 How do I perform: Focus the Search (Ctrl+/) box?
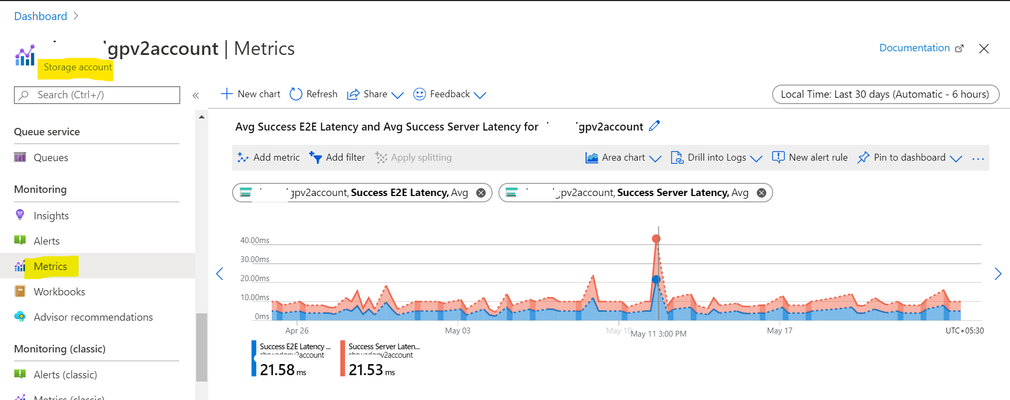pos(97,95)
